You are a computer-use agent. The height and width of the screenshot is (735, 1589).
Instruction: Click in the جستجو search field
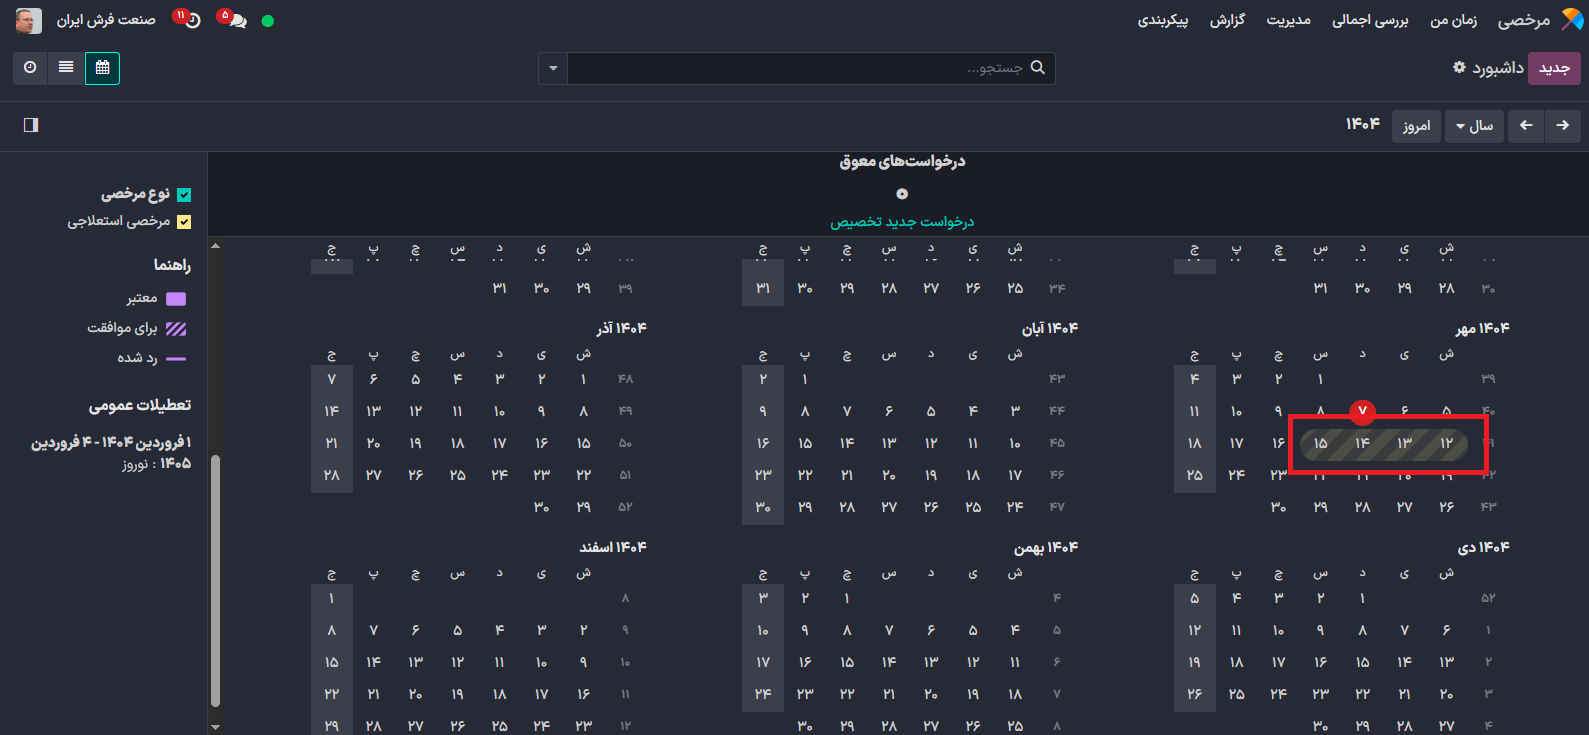pyautogui.click(x=800, y=68)
